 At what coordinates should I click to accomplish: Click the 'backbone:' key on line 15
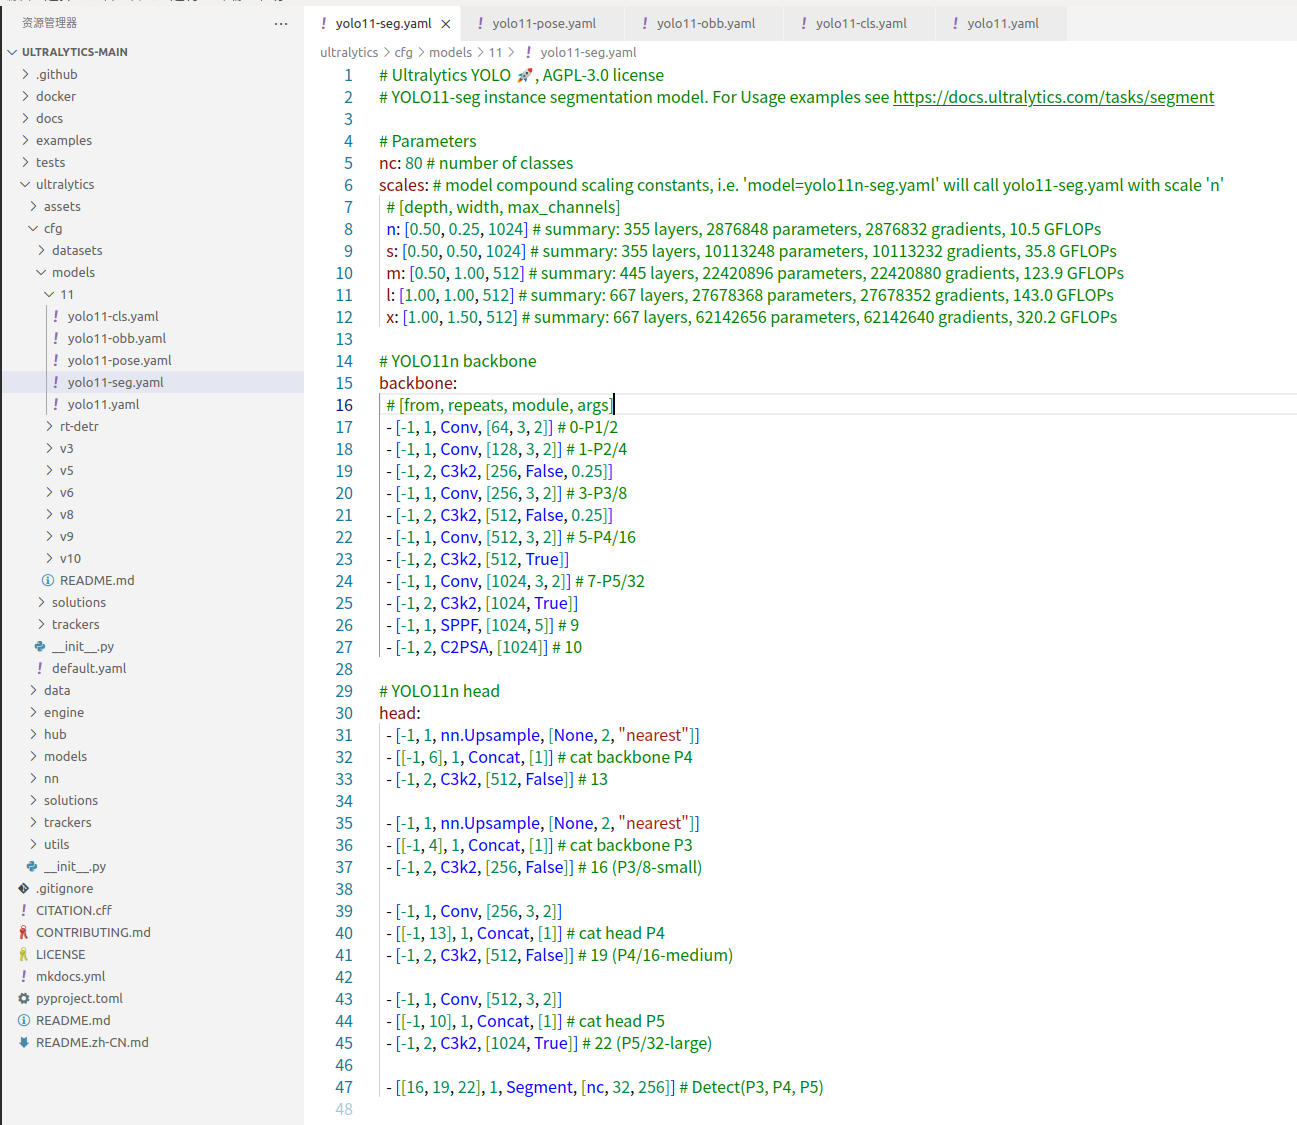[418, 383]
